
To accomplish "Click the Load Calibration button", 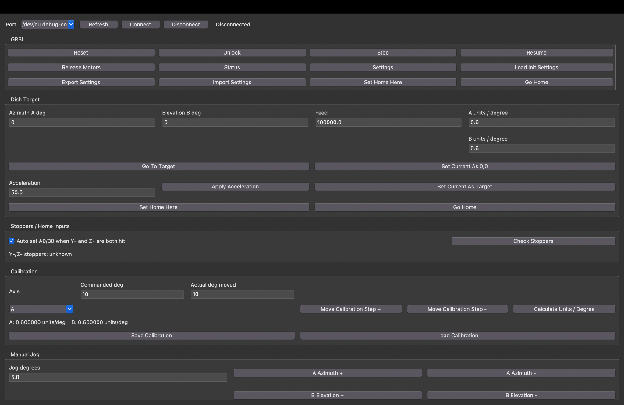I will (457, 336).
